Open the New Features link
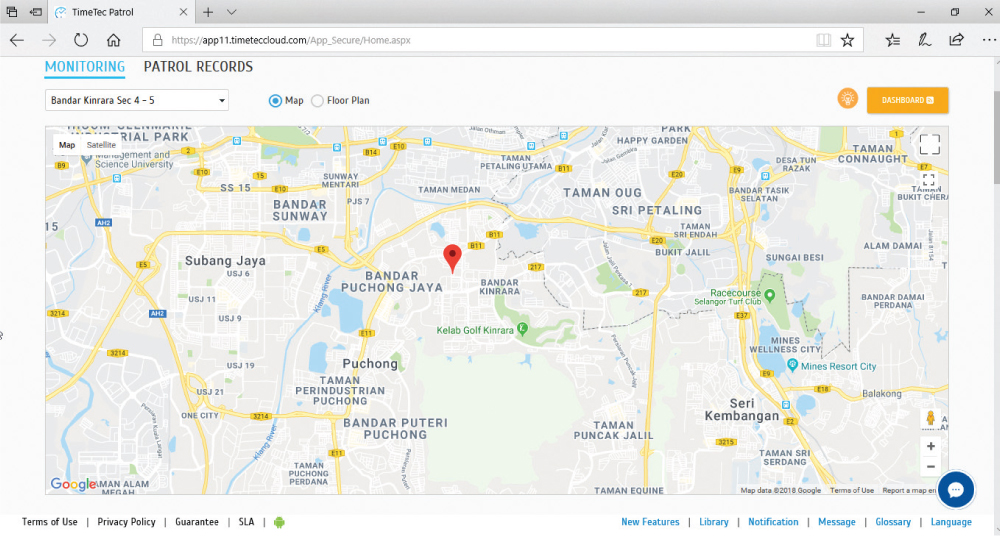Image resolution: width=1000 pixels, height=536 pixels. pyautogui.click(x=651, y=522)
